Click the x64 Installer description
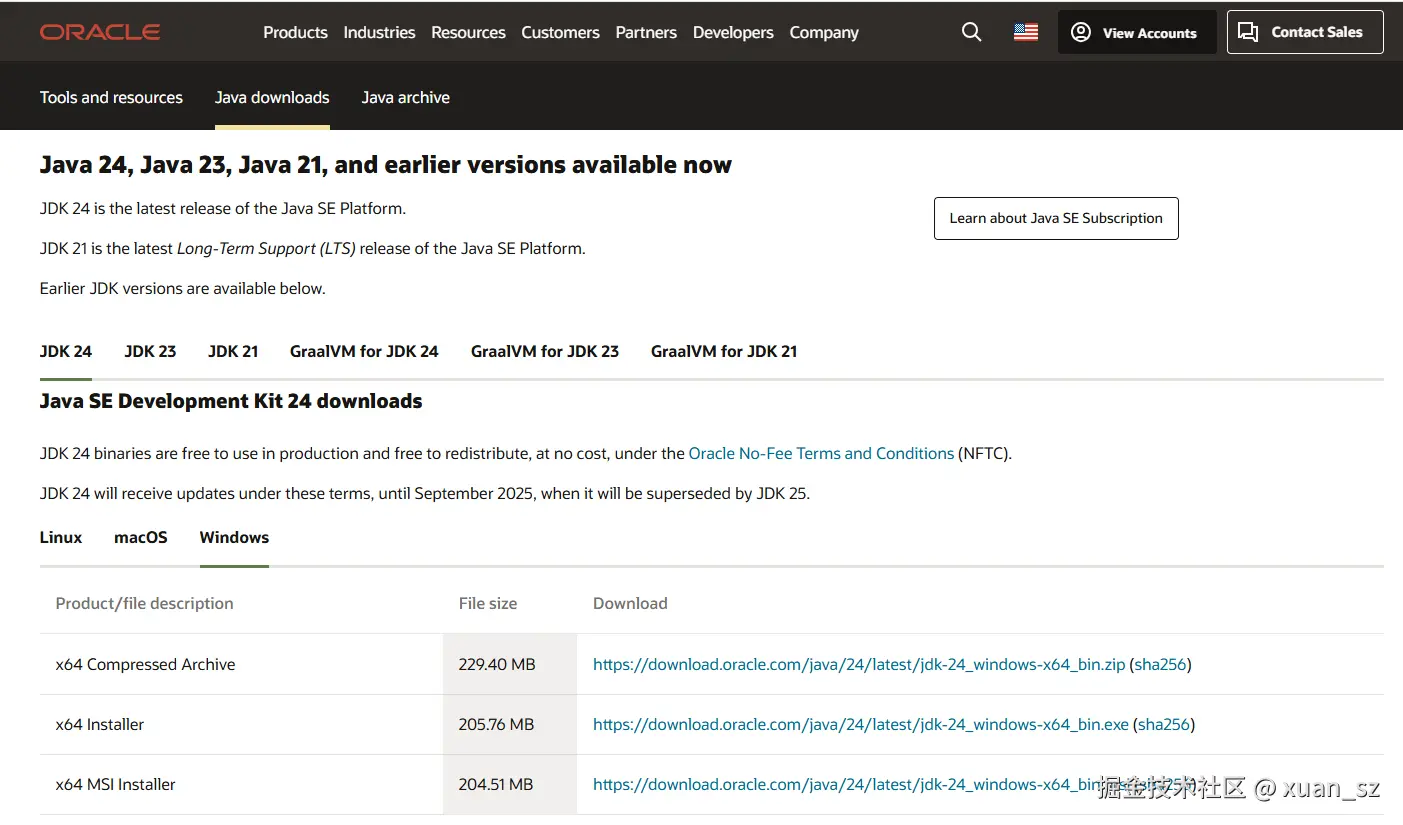Viewport: 1403px width, 825px height. [100, 724]
